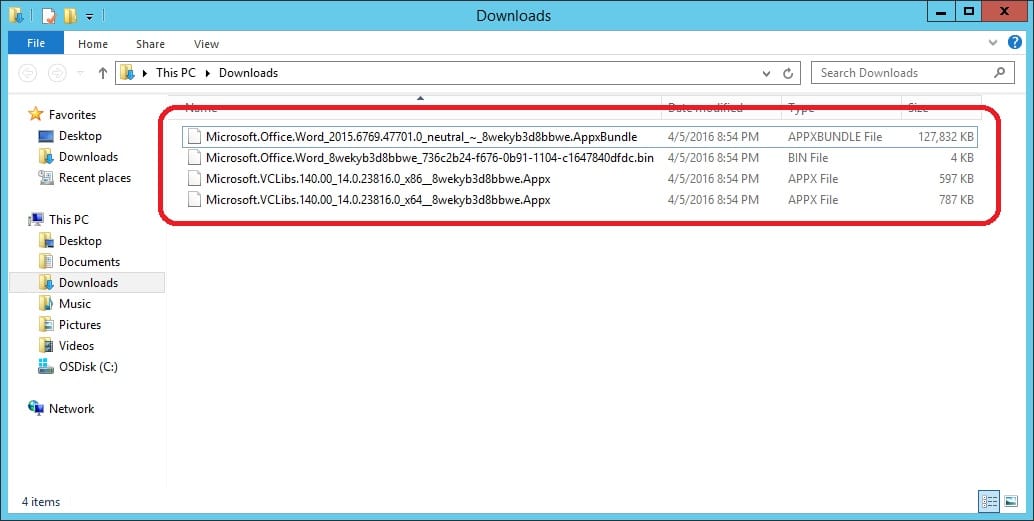Open Pictures folder in navigation pane
The image size is (1034, 521).
click(x=80, y=325)
